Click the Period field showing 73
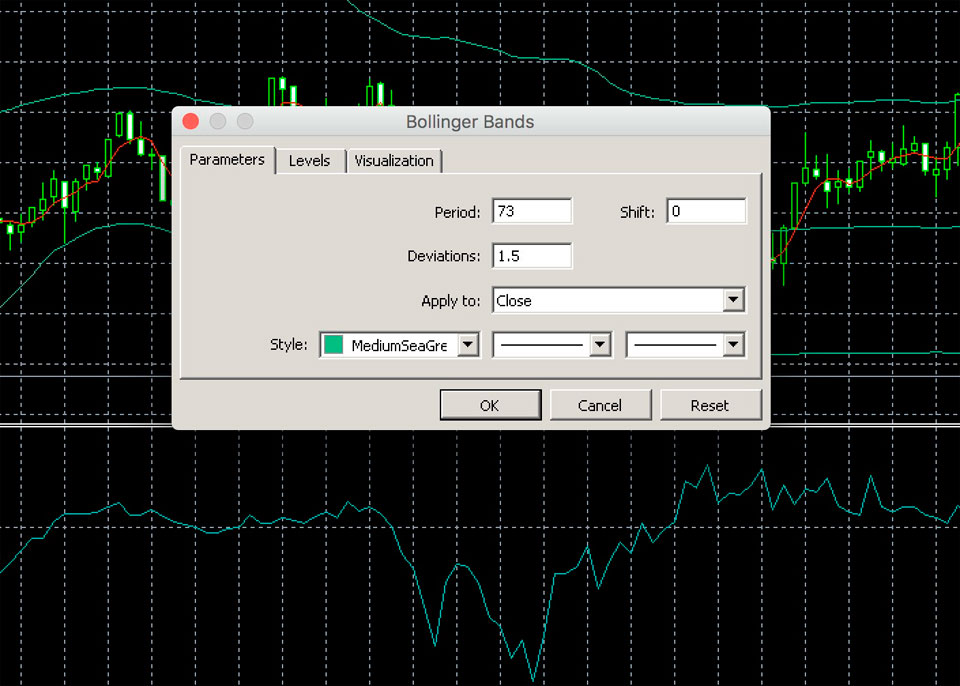This screenshot has height=686, width=960. (531, 212)
